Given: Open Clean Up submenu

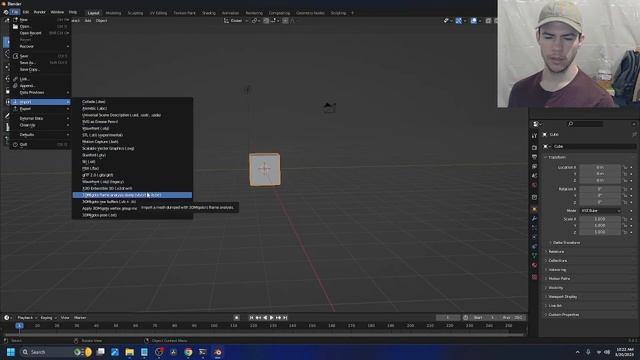Looking at the screenshot, I should 40,125.
